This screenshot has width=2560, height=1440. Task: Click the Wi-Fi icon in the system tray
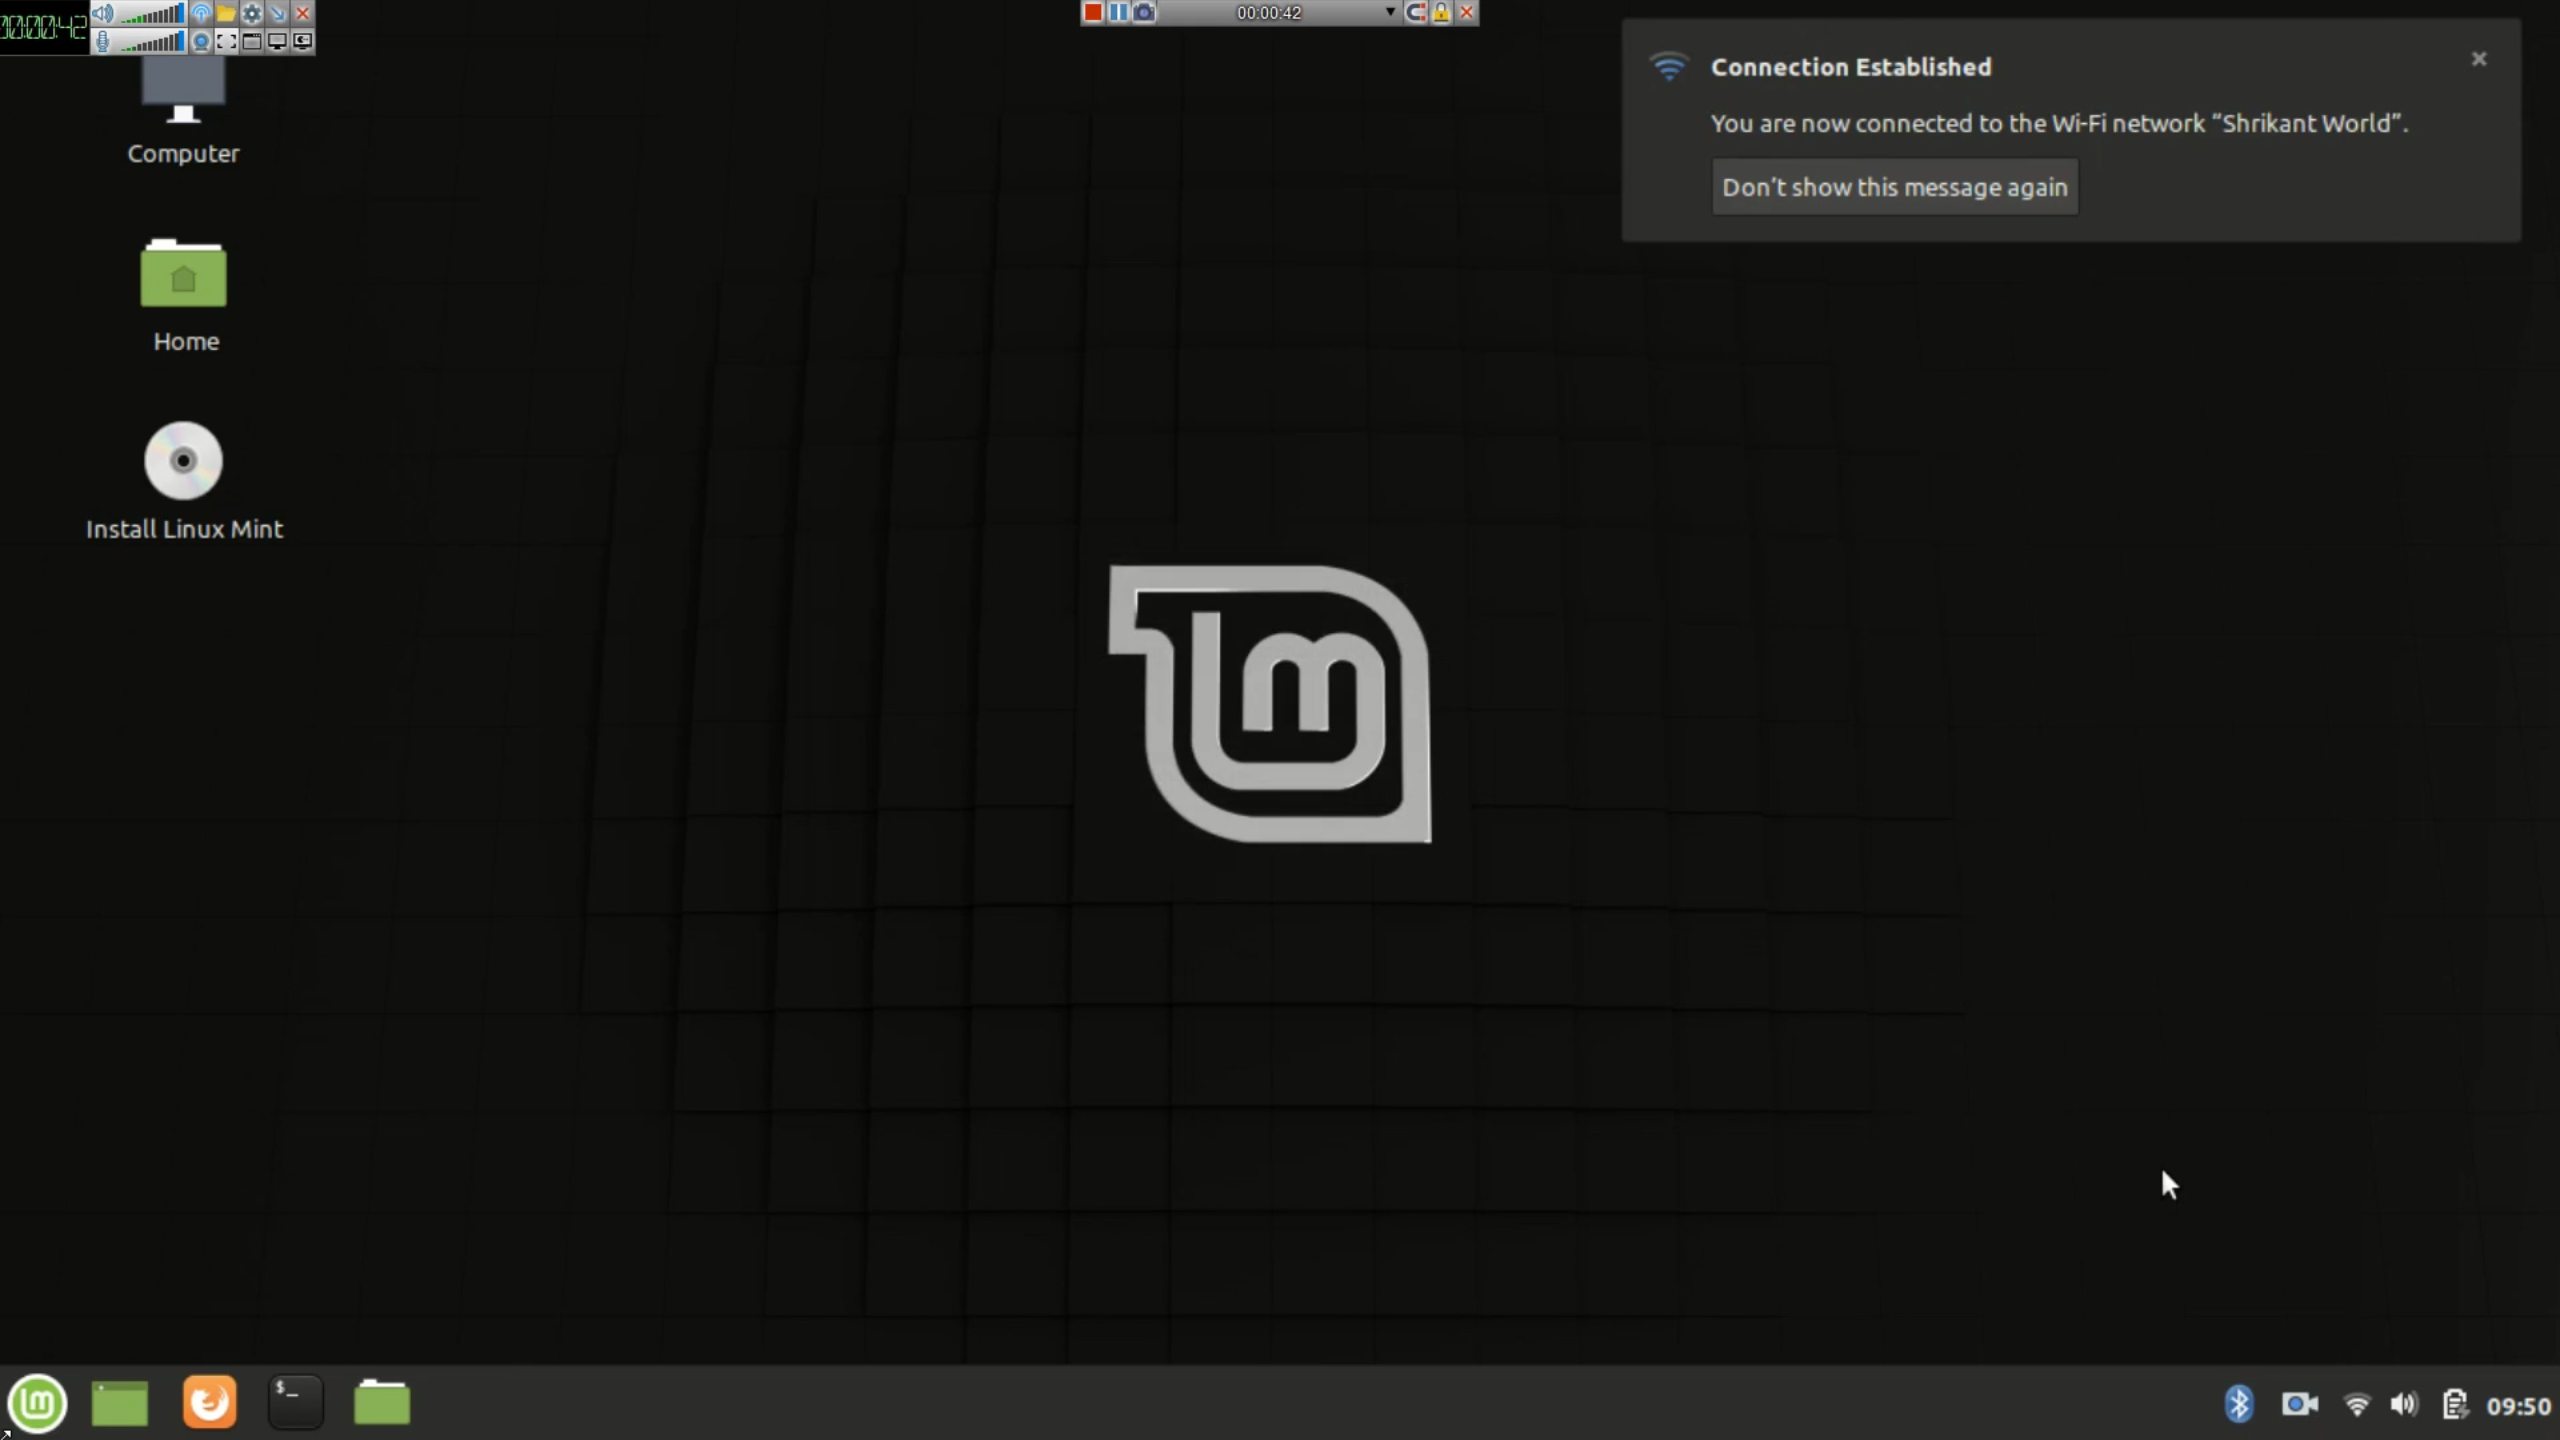(x=2357, y=1404)
